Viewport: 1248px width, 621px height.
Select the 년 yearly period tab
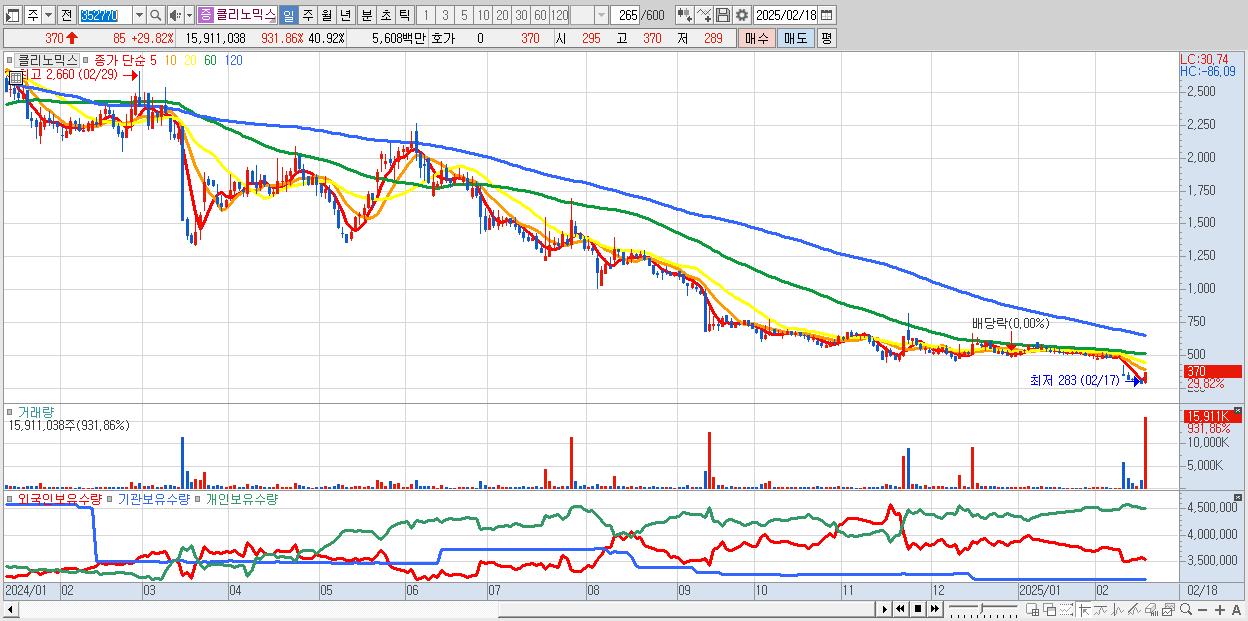(345, 15)
